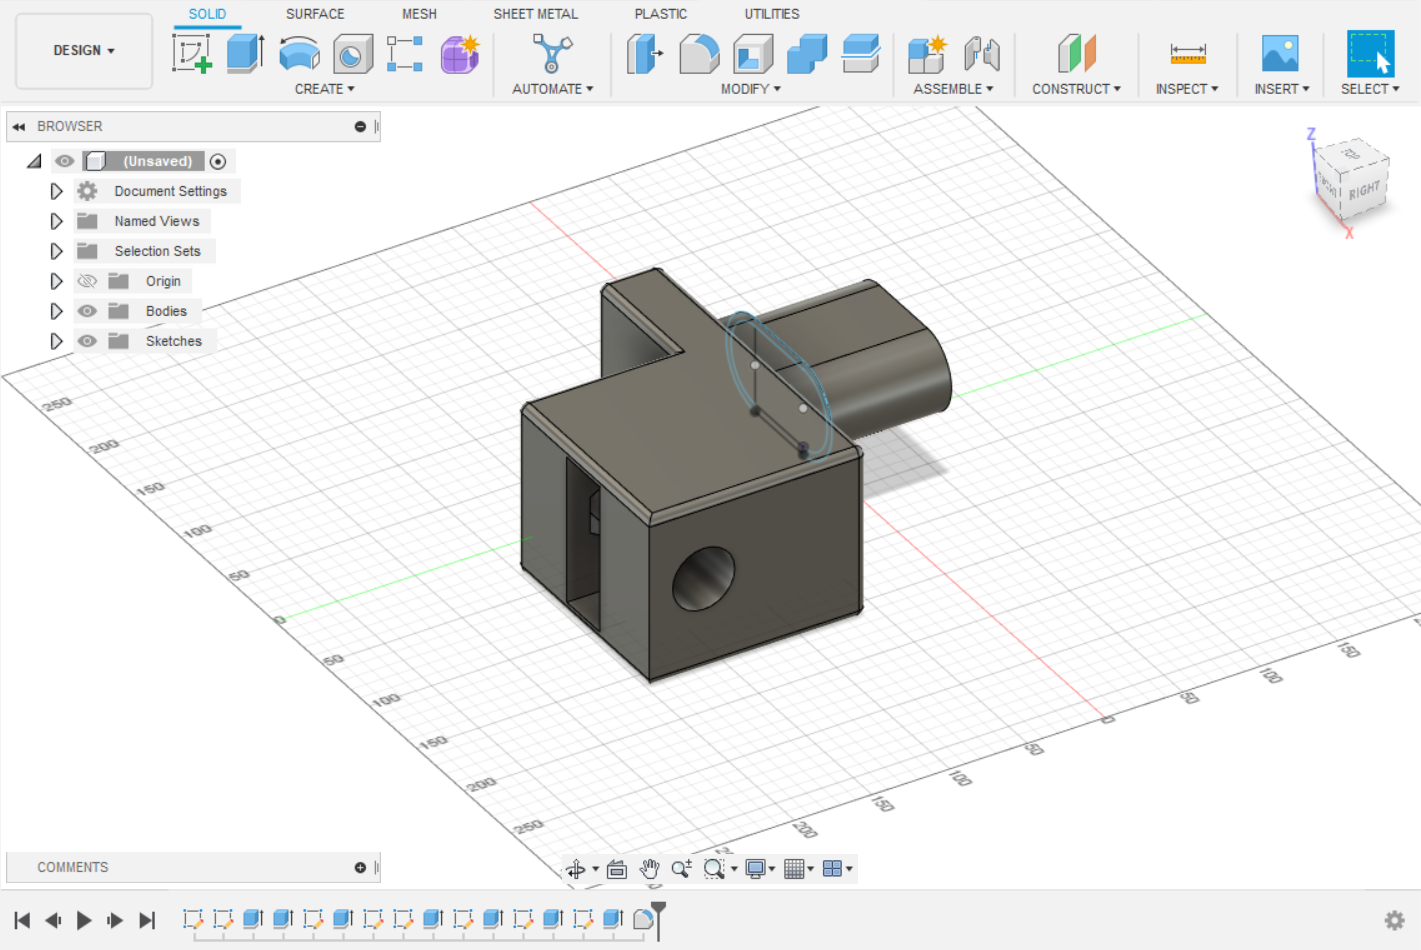
Task: Open the Create Form tool
Action: coord(460,54)
